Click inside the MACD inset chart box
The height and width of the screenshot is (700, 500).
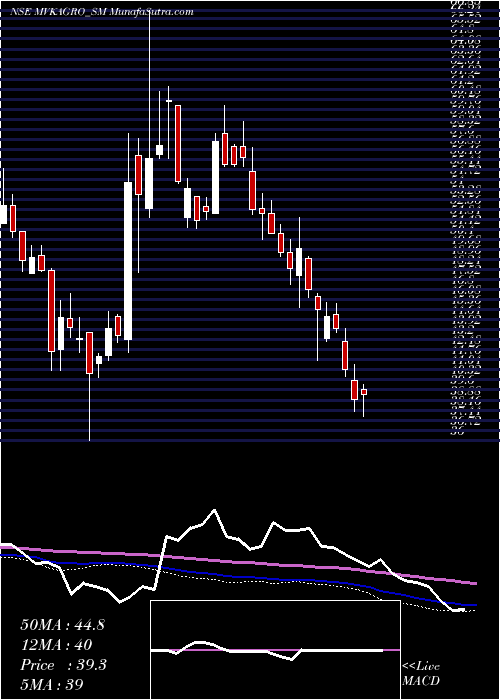coord(275,650)
